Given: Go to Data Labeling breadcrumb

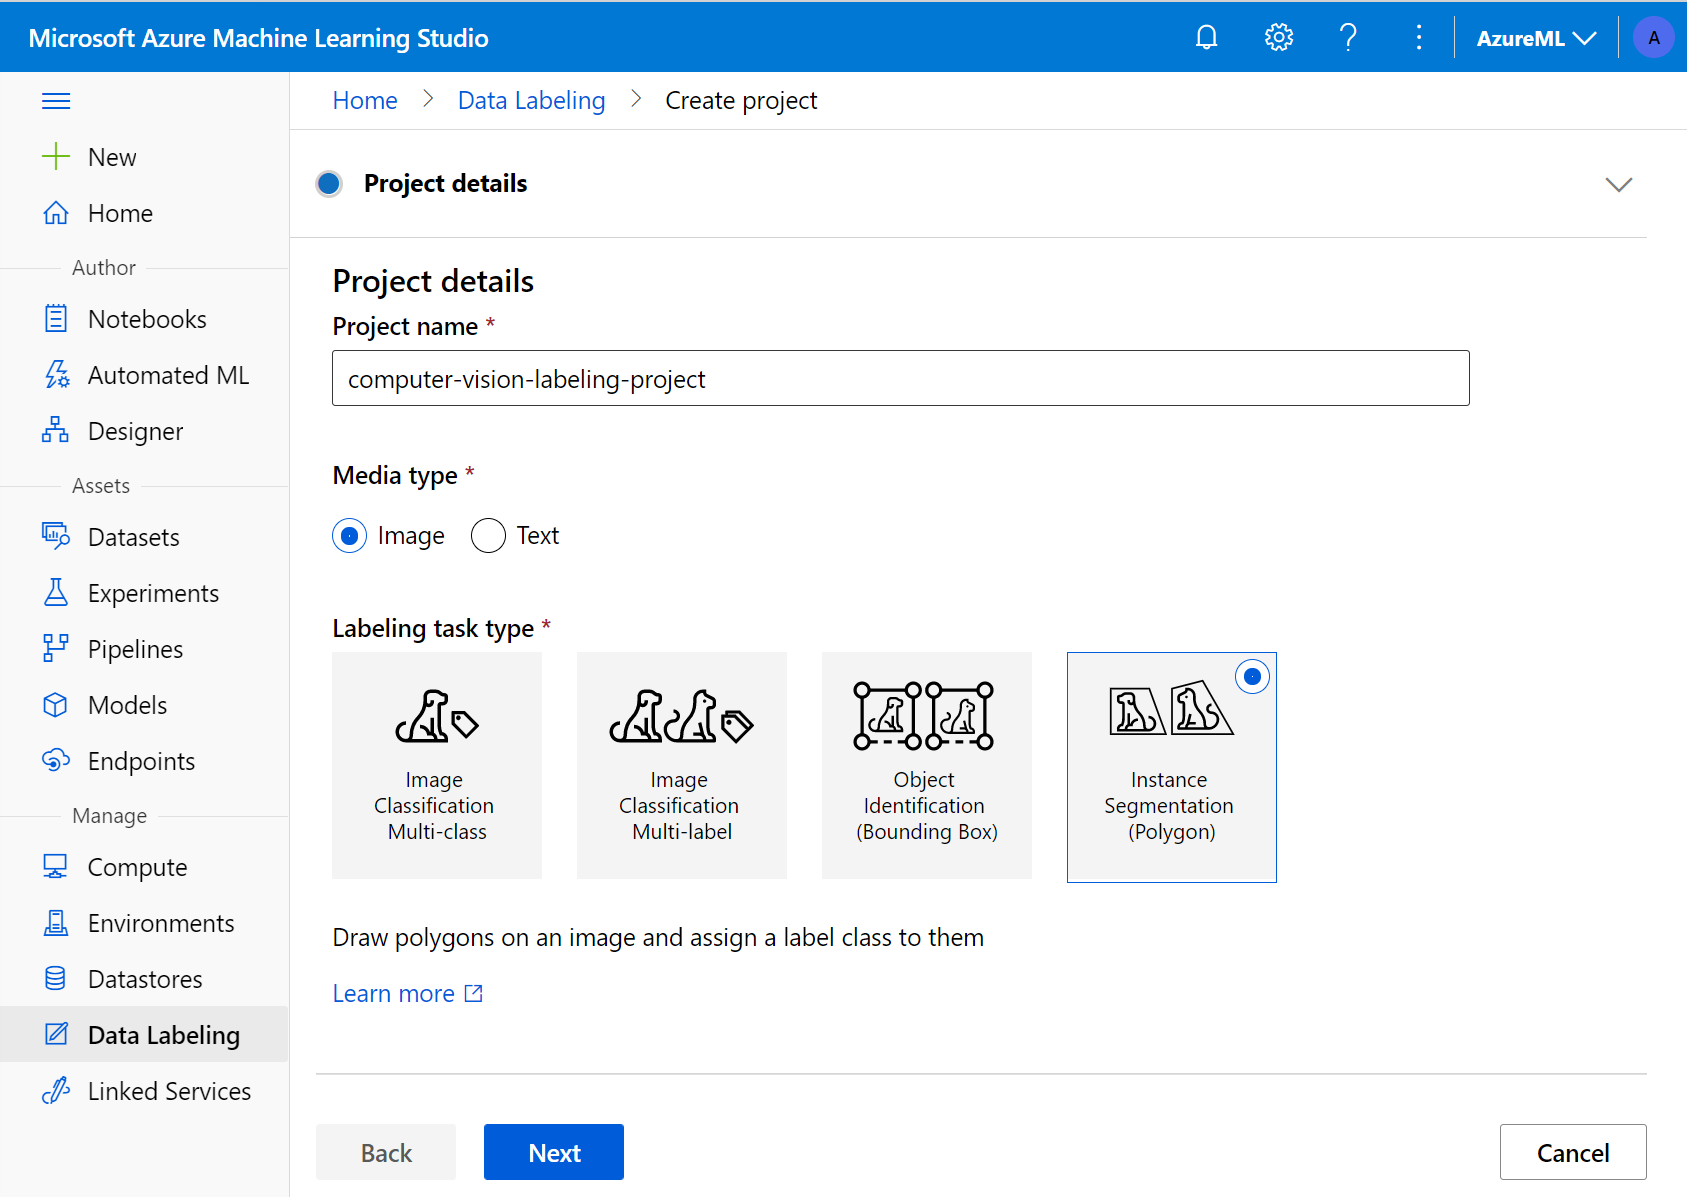Looking at the screenshot, I should pos(532,100).
